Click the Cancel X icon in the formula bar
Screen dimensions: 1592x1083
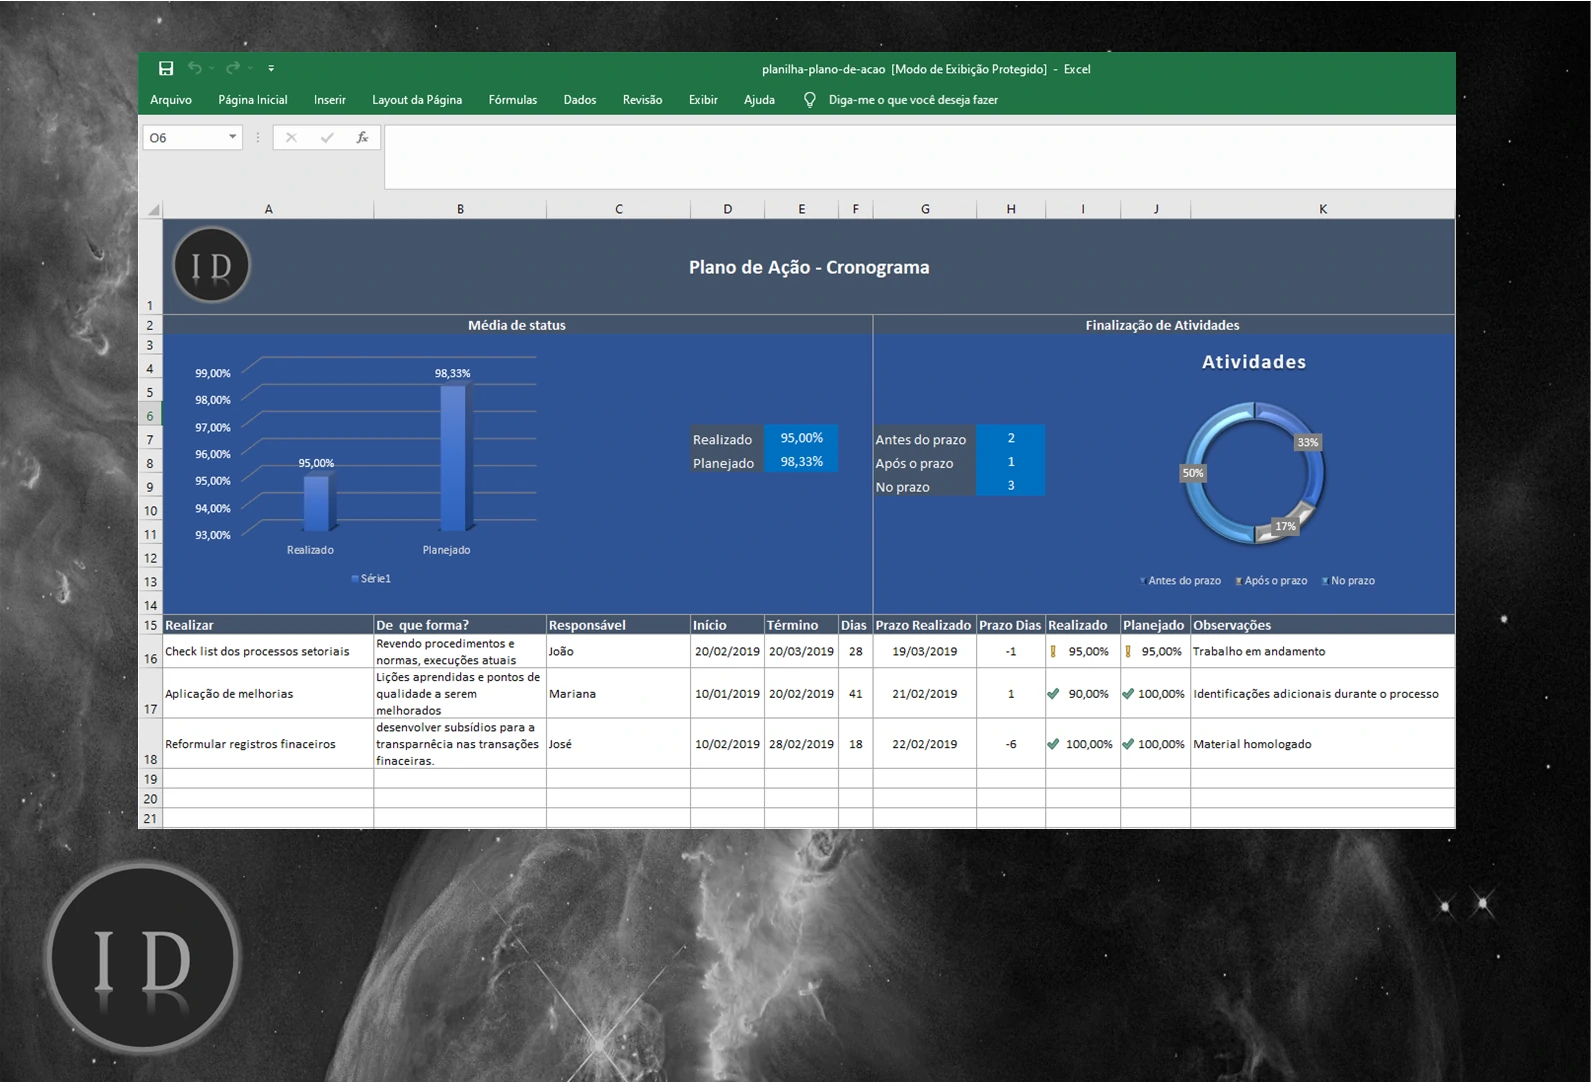click(291, 138)
